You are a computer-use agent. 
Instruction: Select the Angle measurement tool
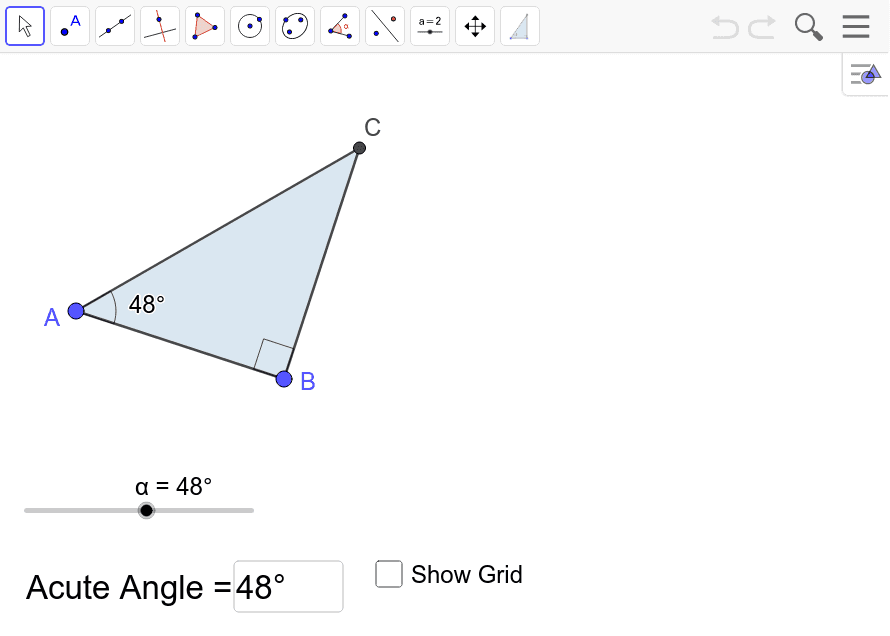click(340, 26)
